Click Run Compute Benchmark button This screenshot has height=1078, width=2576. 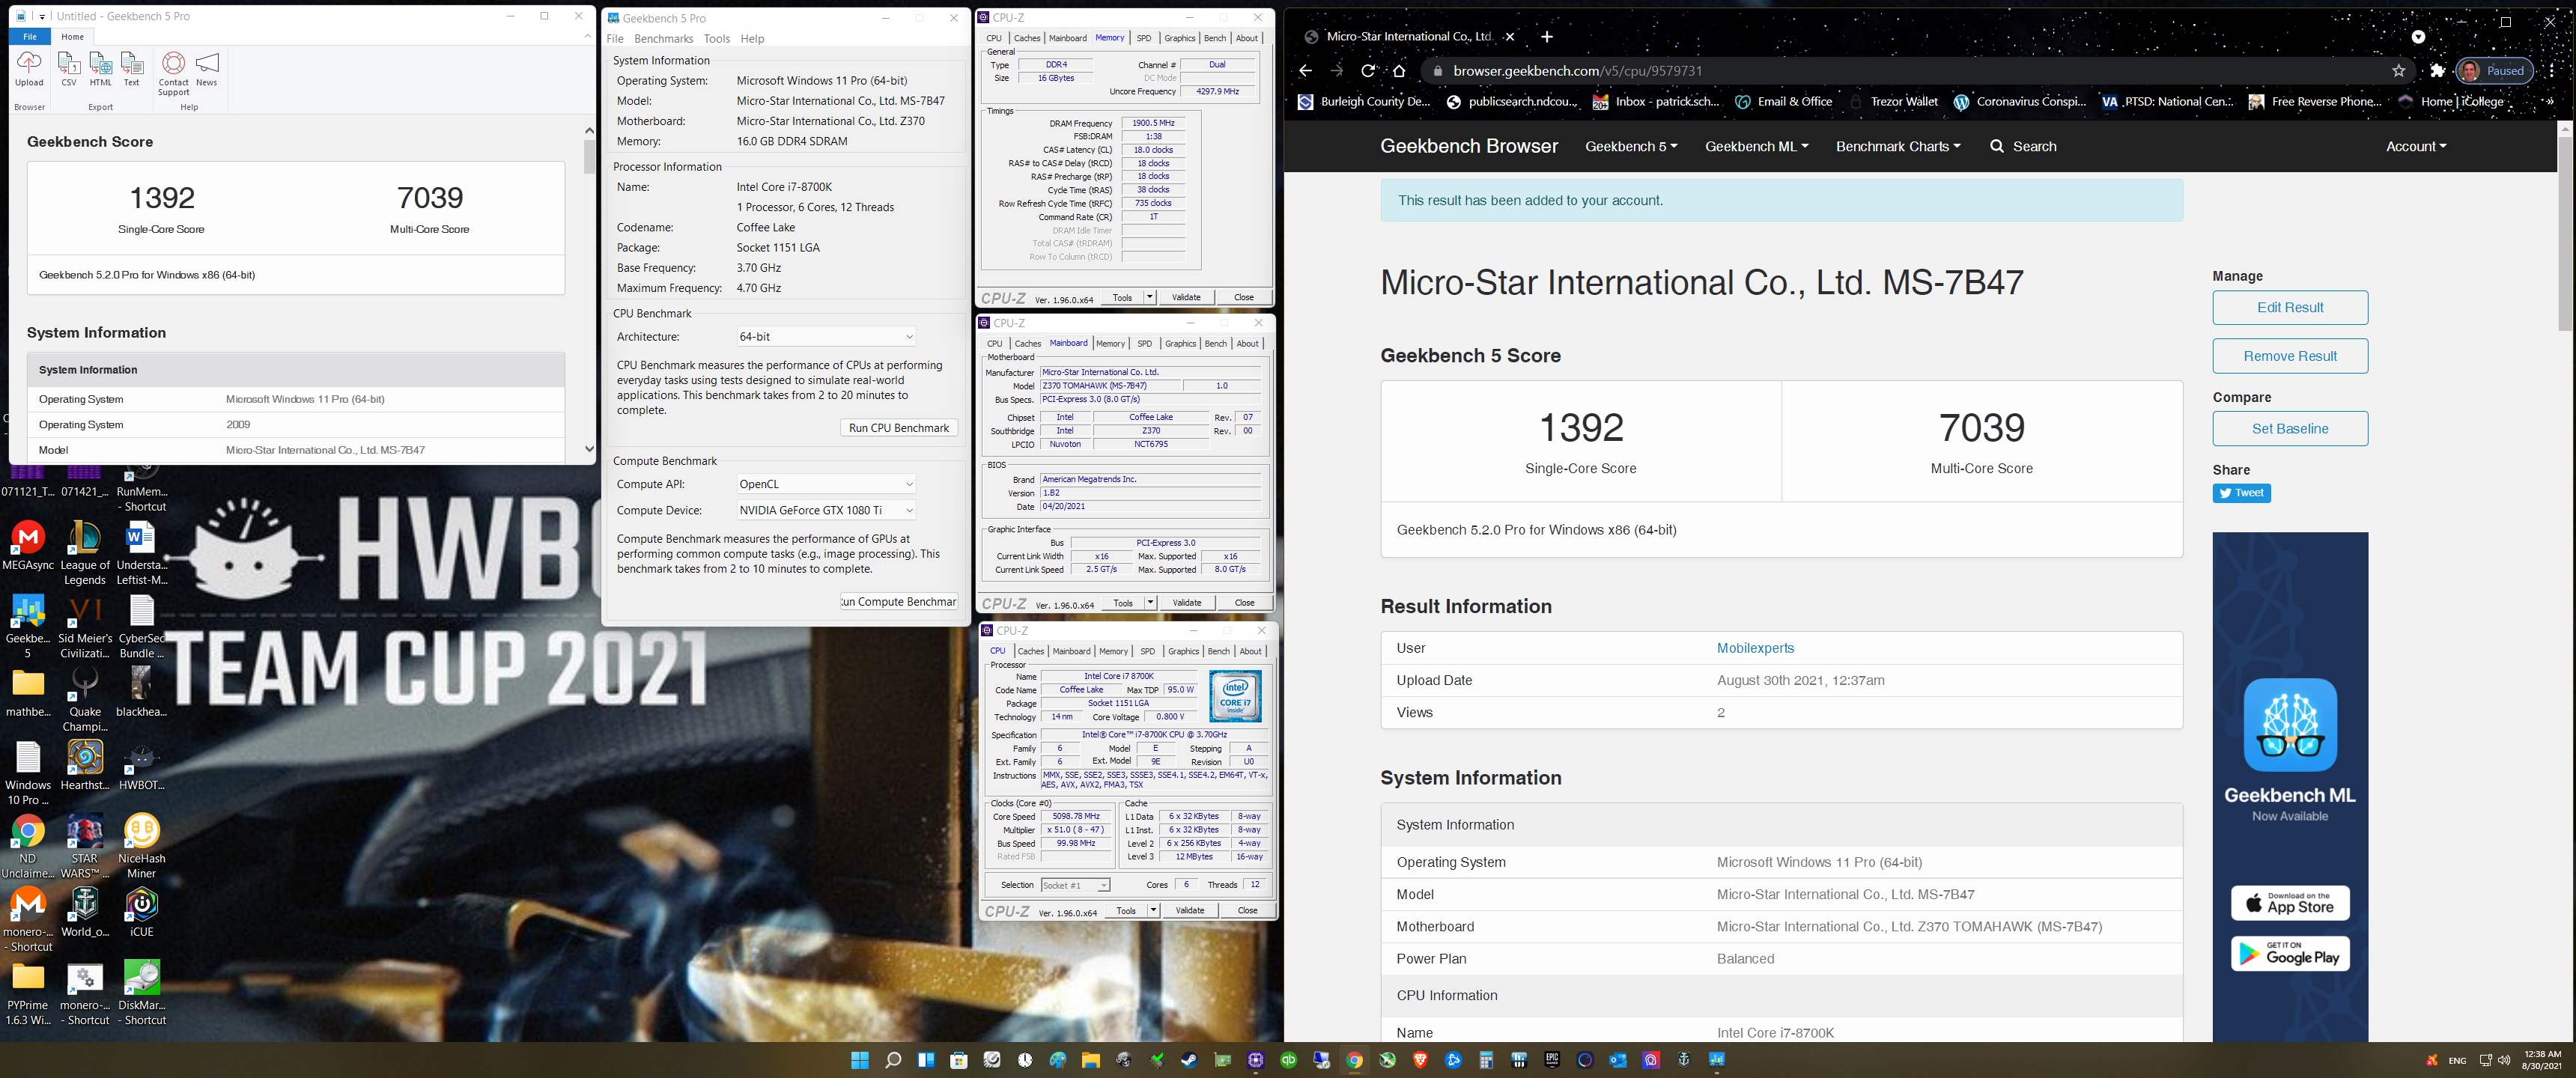pos(899,602)
